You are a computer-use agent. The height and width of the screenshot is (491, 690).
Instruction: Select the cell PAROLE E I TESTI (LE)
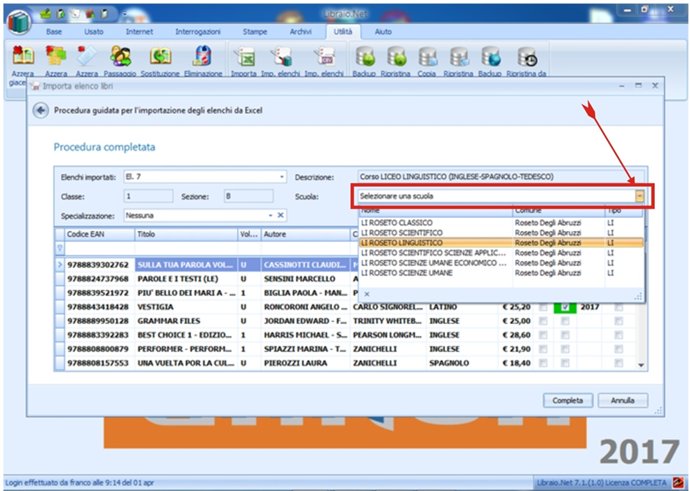pos(186,279)
